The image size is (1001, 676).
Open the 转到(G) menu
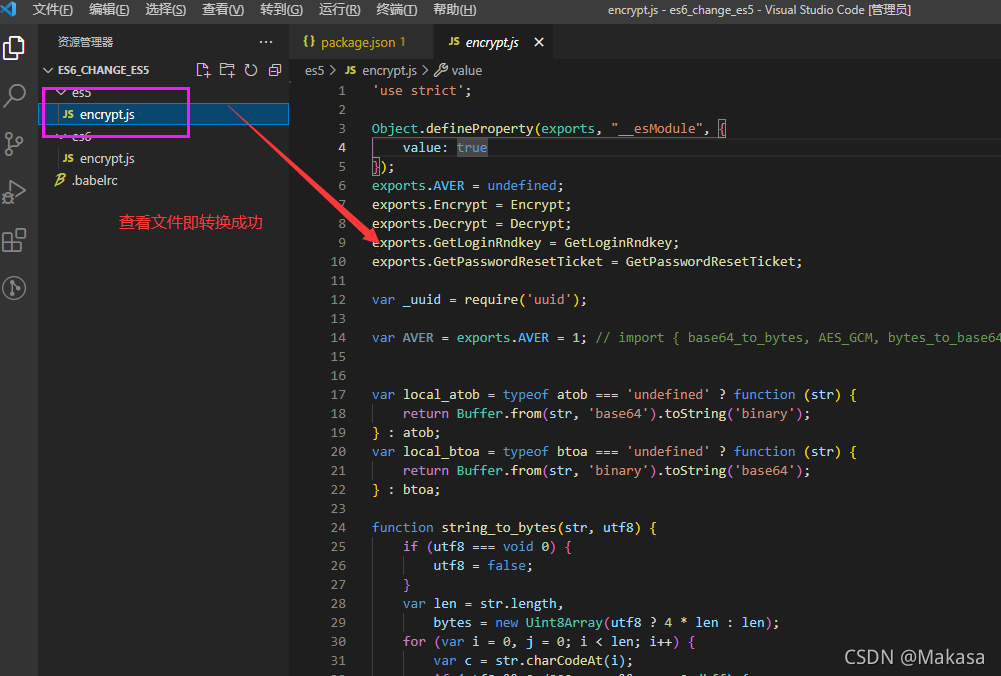pyautogui.click(x=281, y=10)
